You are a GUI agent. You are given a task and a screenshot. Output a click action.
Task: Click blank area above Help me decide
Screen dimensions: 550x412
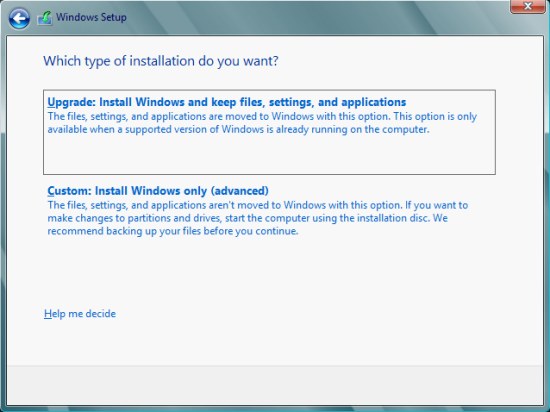click(175, 273)
